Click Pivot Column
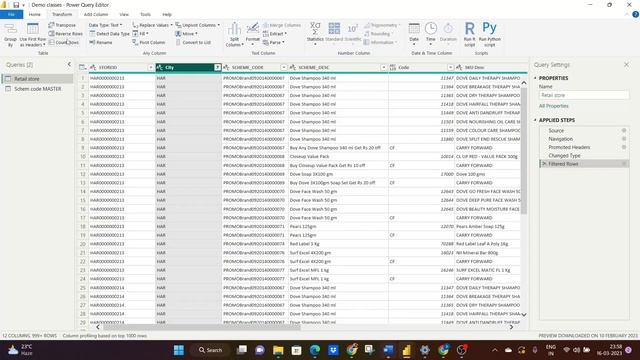 coord(149,42)
